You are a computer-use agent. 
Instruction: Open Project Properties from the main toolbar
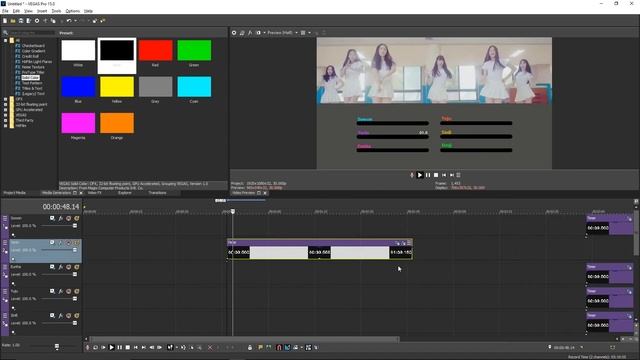pyautogui.click(x=37, y=21)
